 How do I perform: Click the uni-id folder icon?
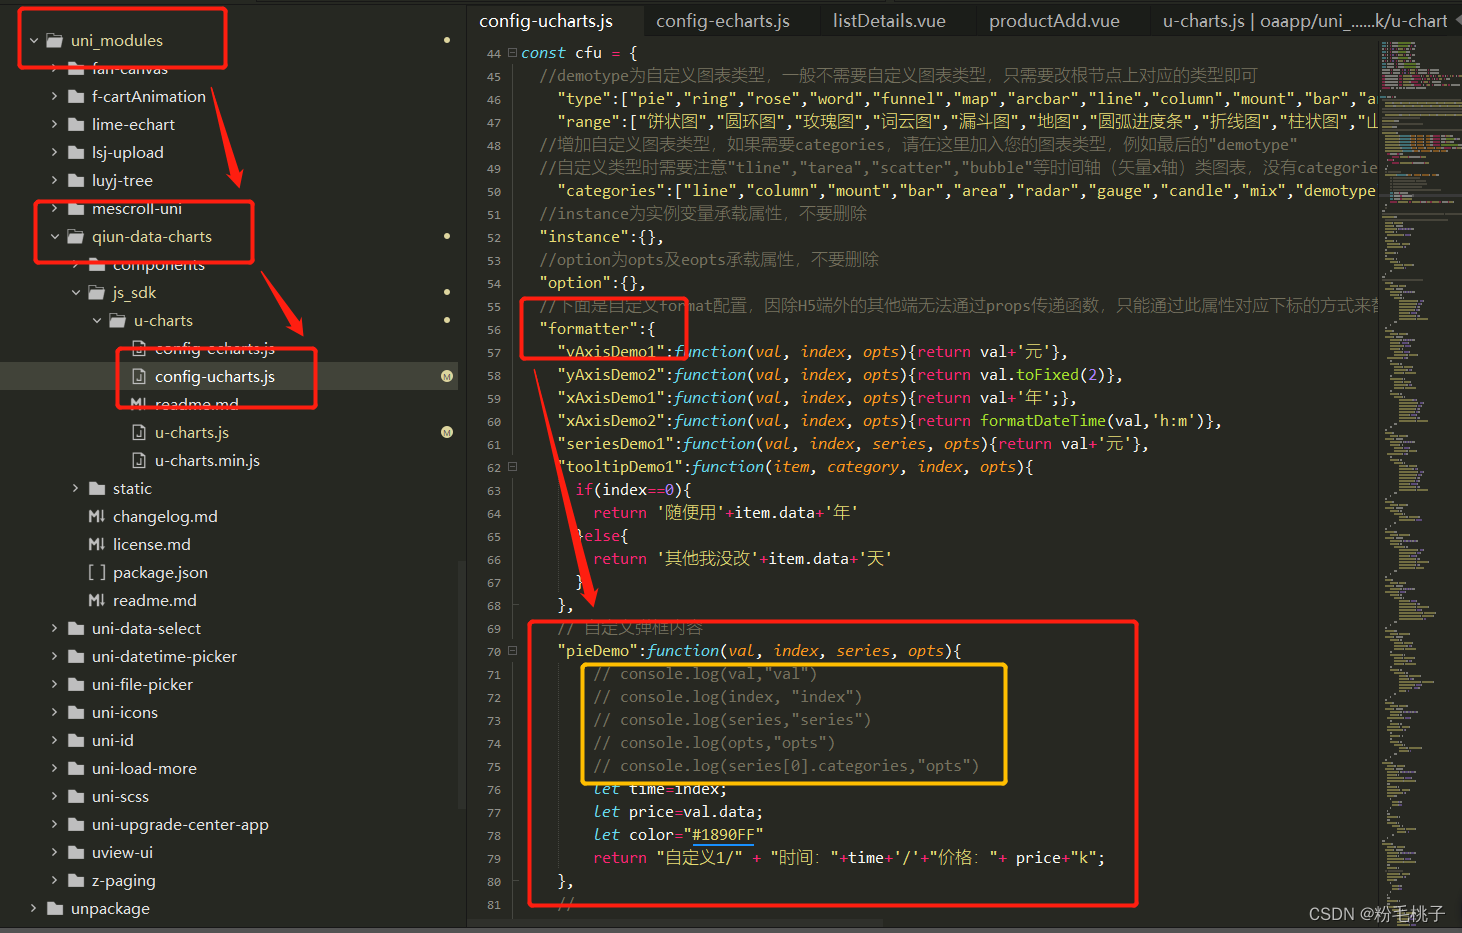(x=76, y=741)
